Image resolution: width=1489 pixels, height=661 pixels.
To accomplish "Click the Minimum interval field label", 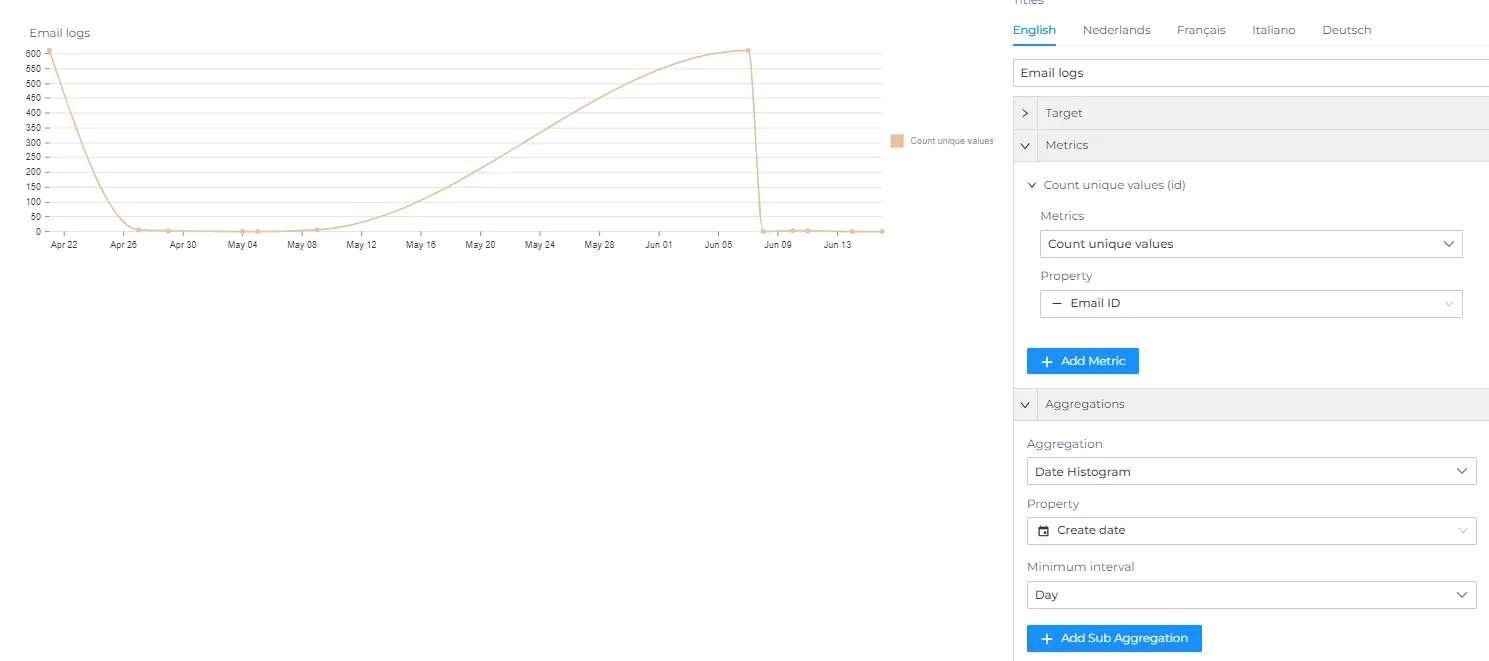I will coord(1081,567).
